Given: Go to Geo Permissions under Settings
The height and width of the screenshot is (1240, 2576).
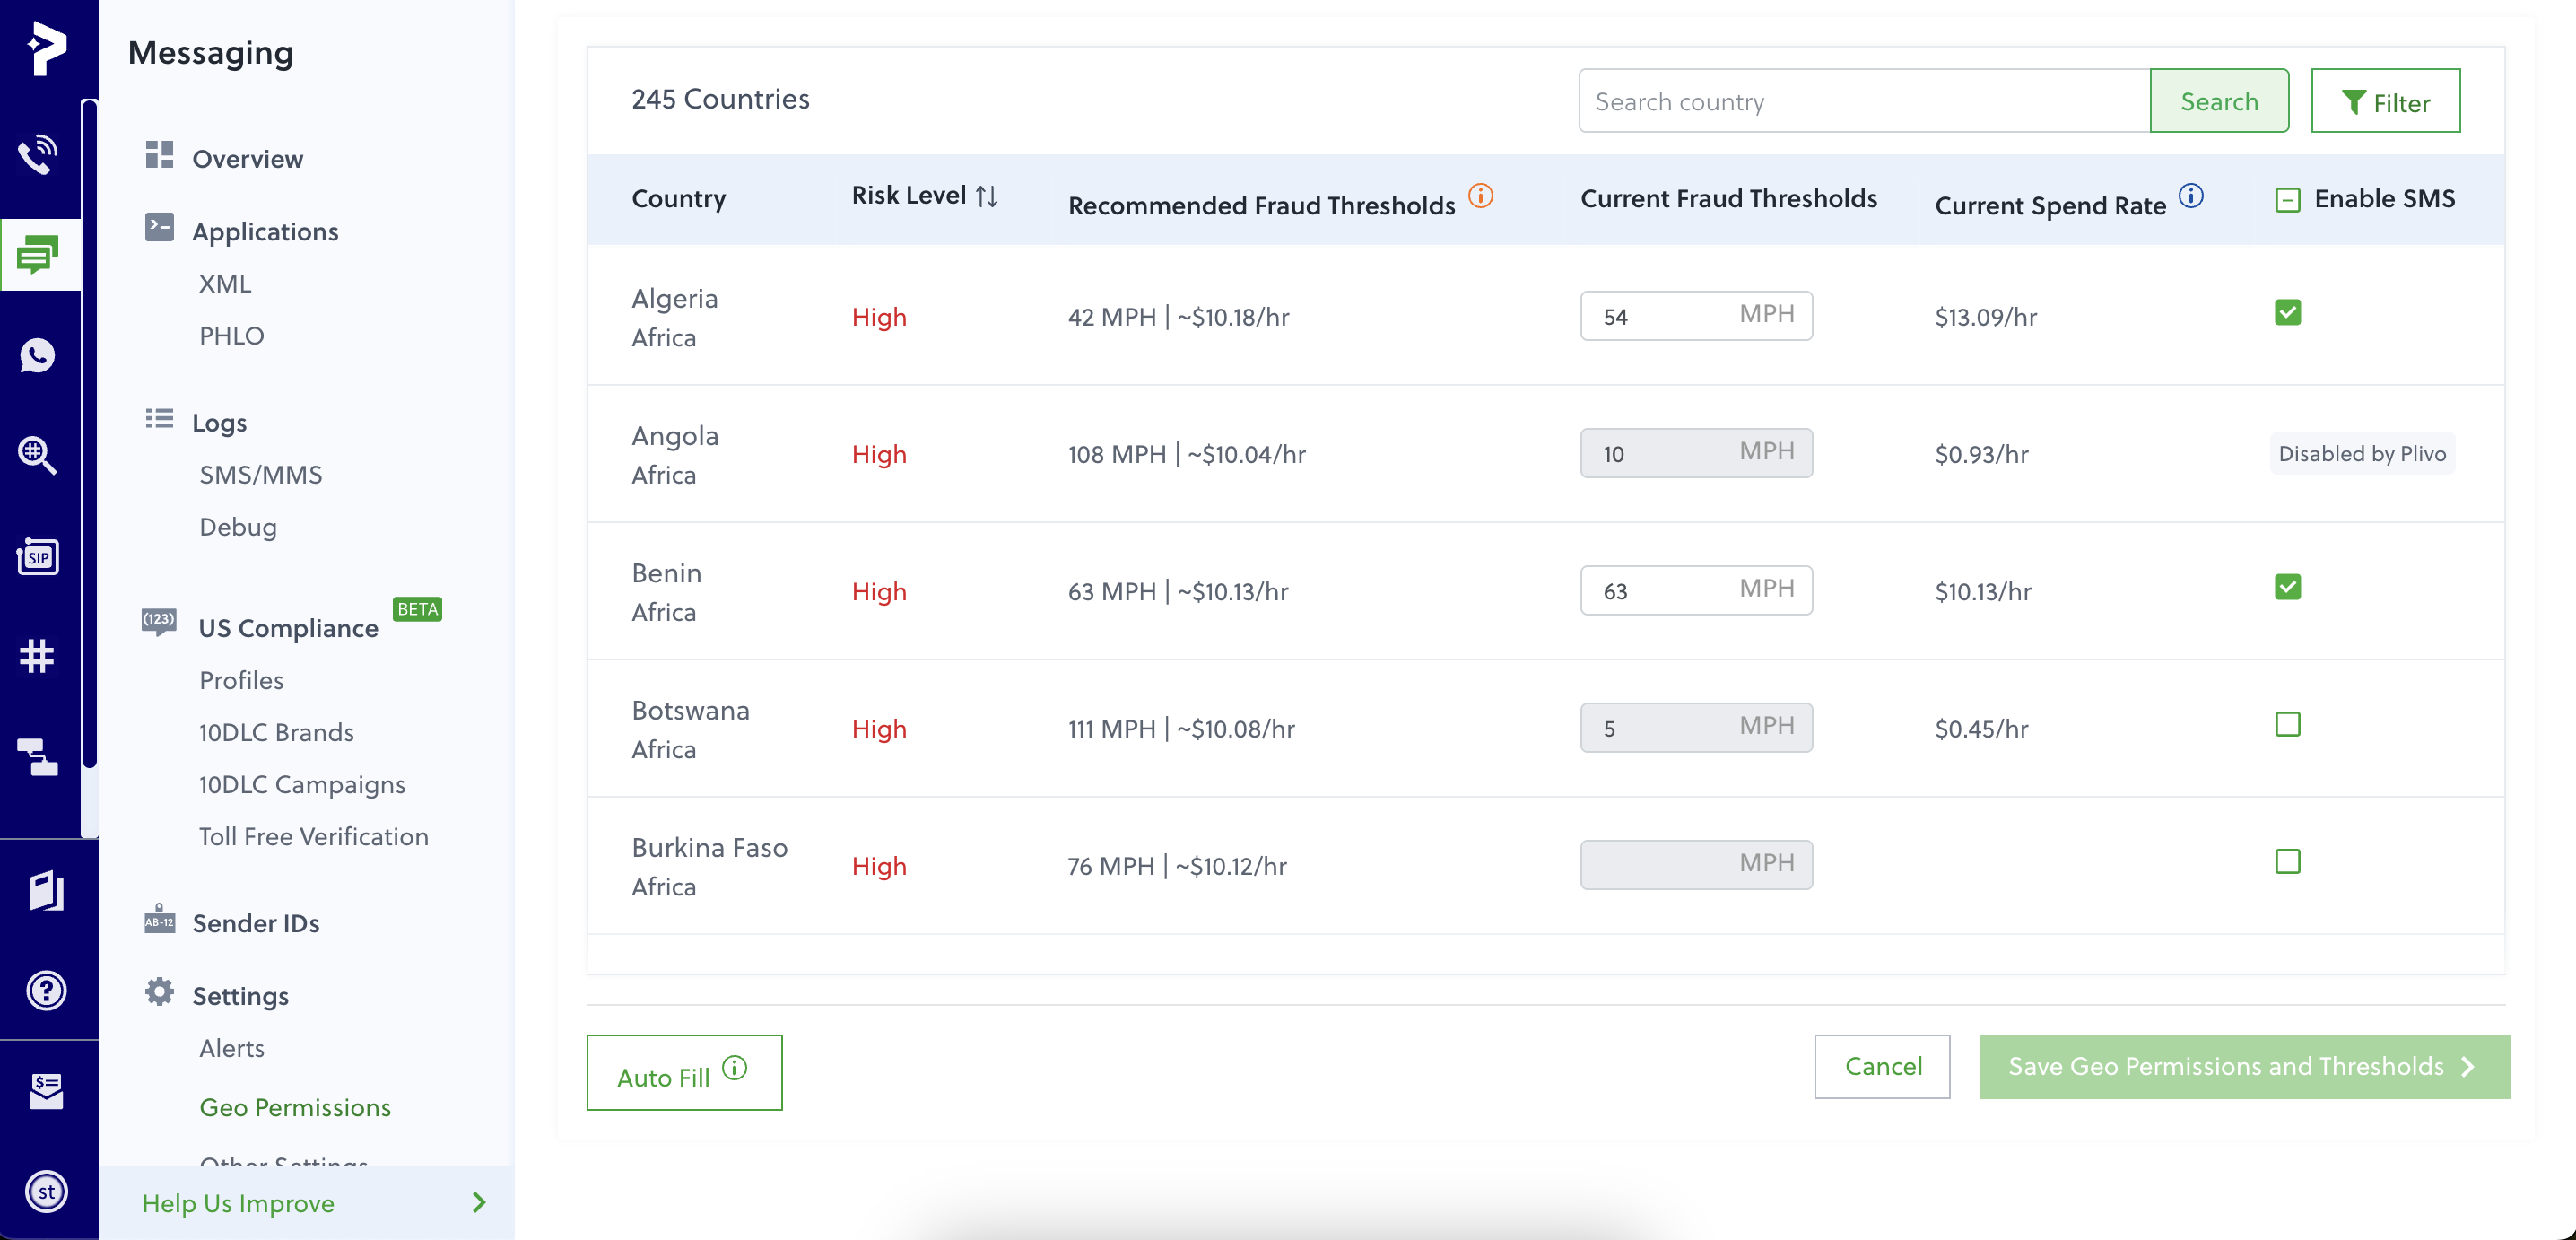Looking at the screenshot, I should pos(295,1107).
